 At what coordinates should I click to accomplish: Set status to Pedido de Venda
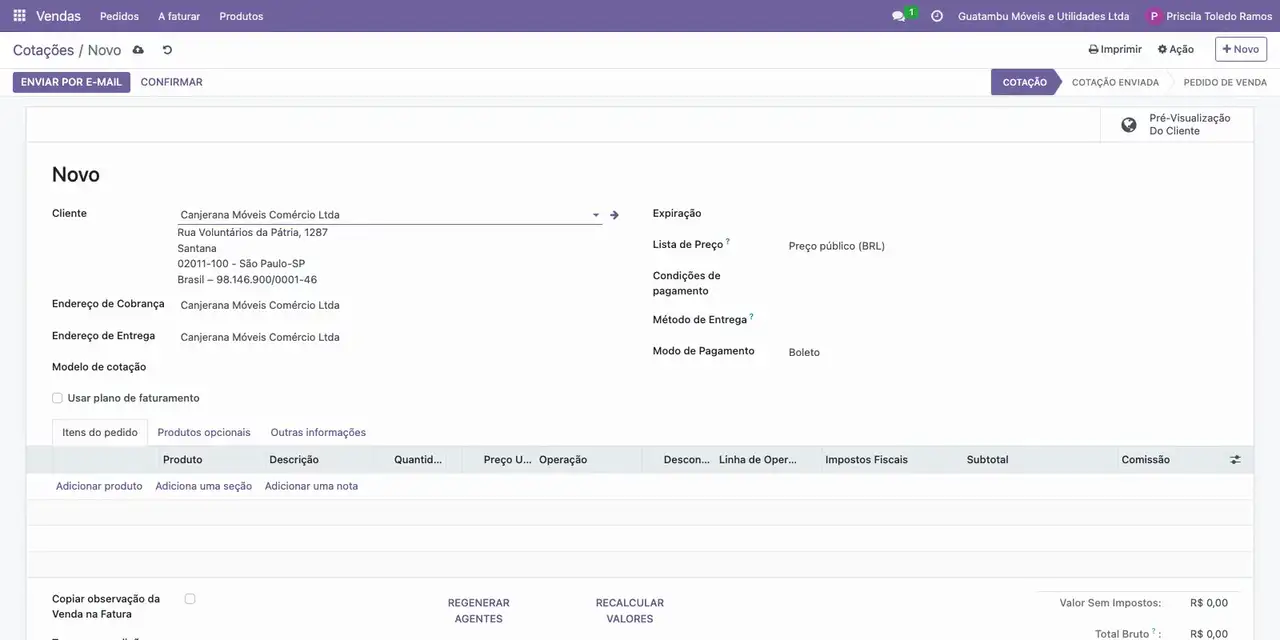coord(1225,82)
